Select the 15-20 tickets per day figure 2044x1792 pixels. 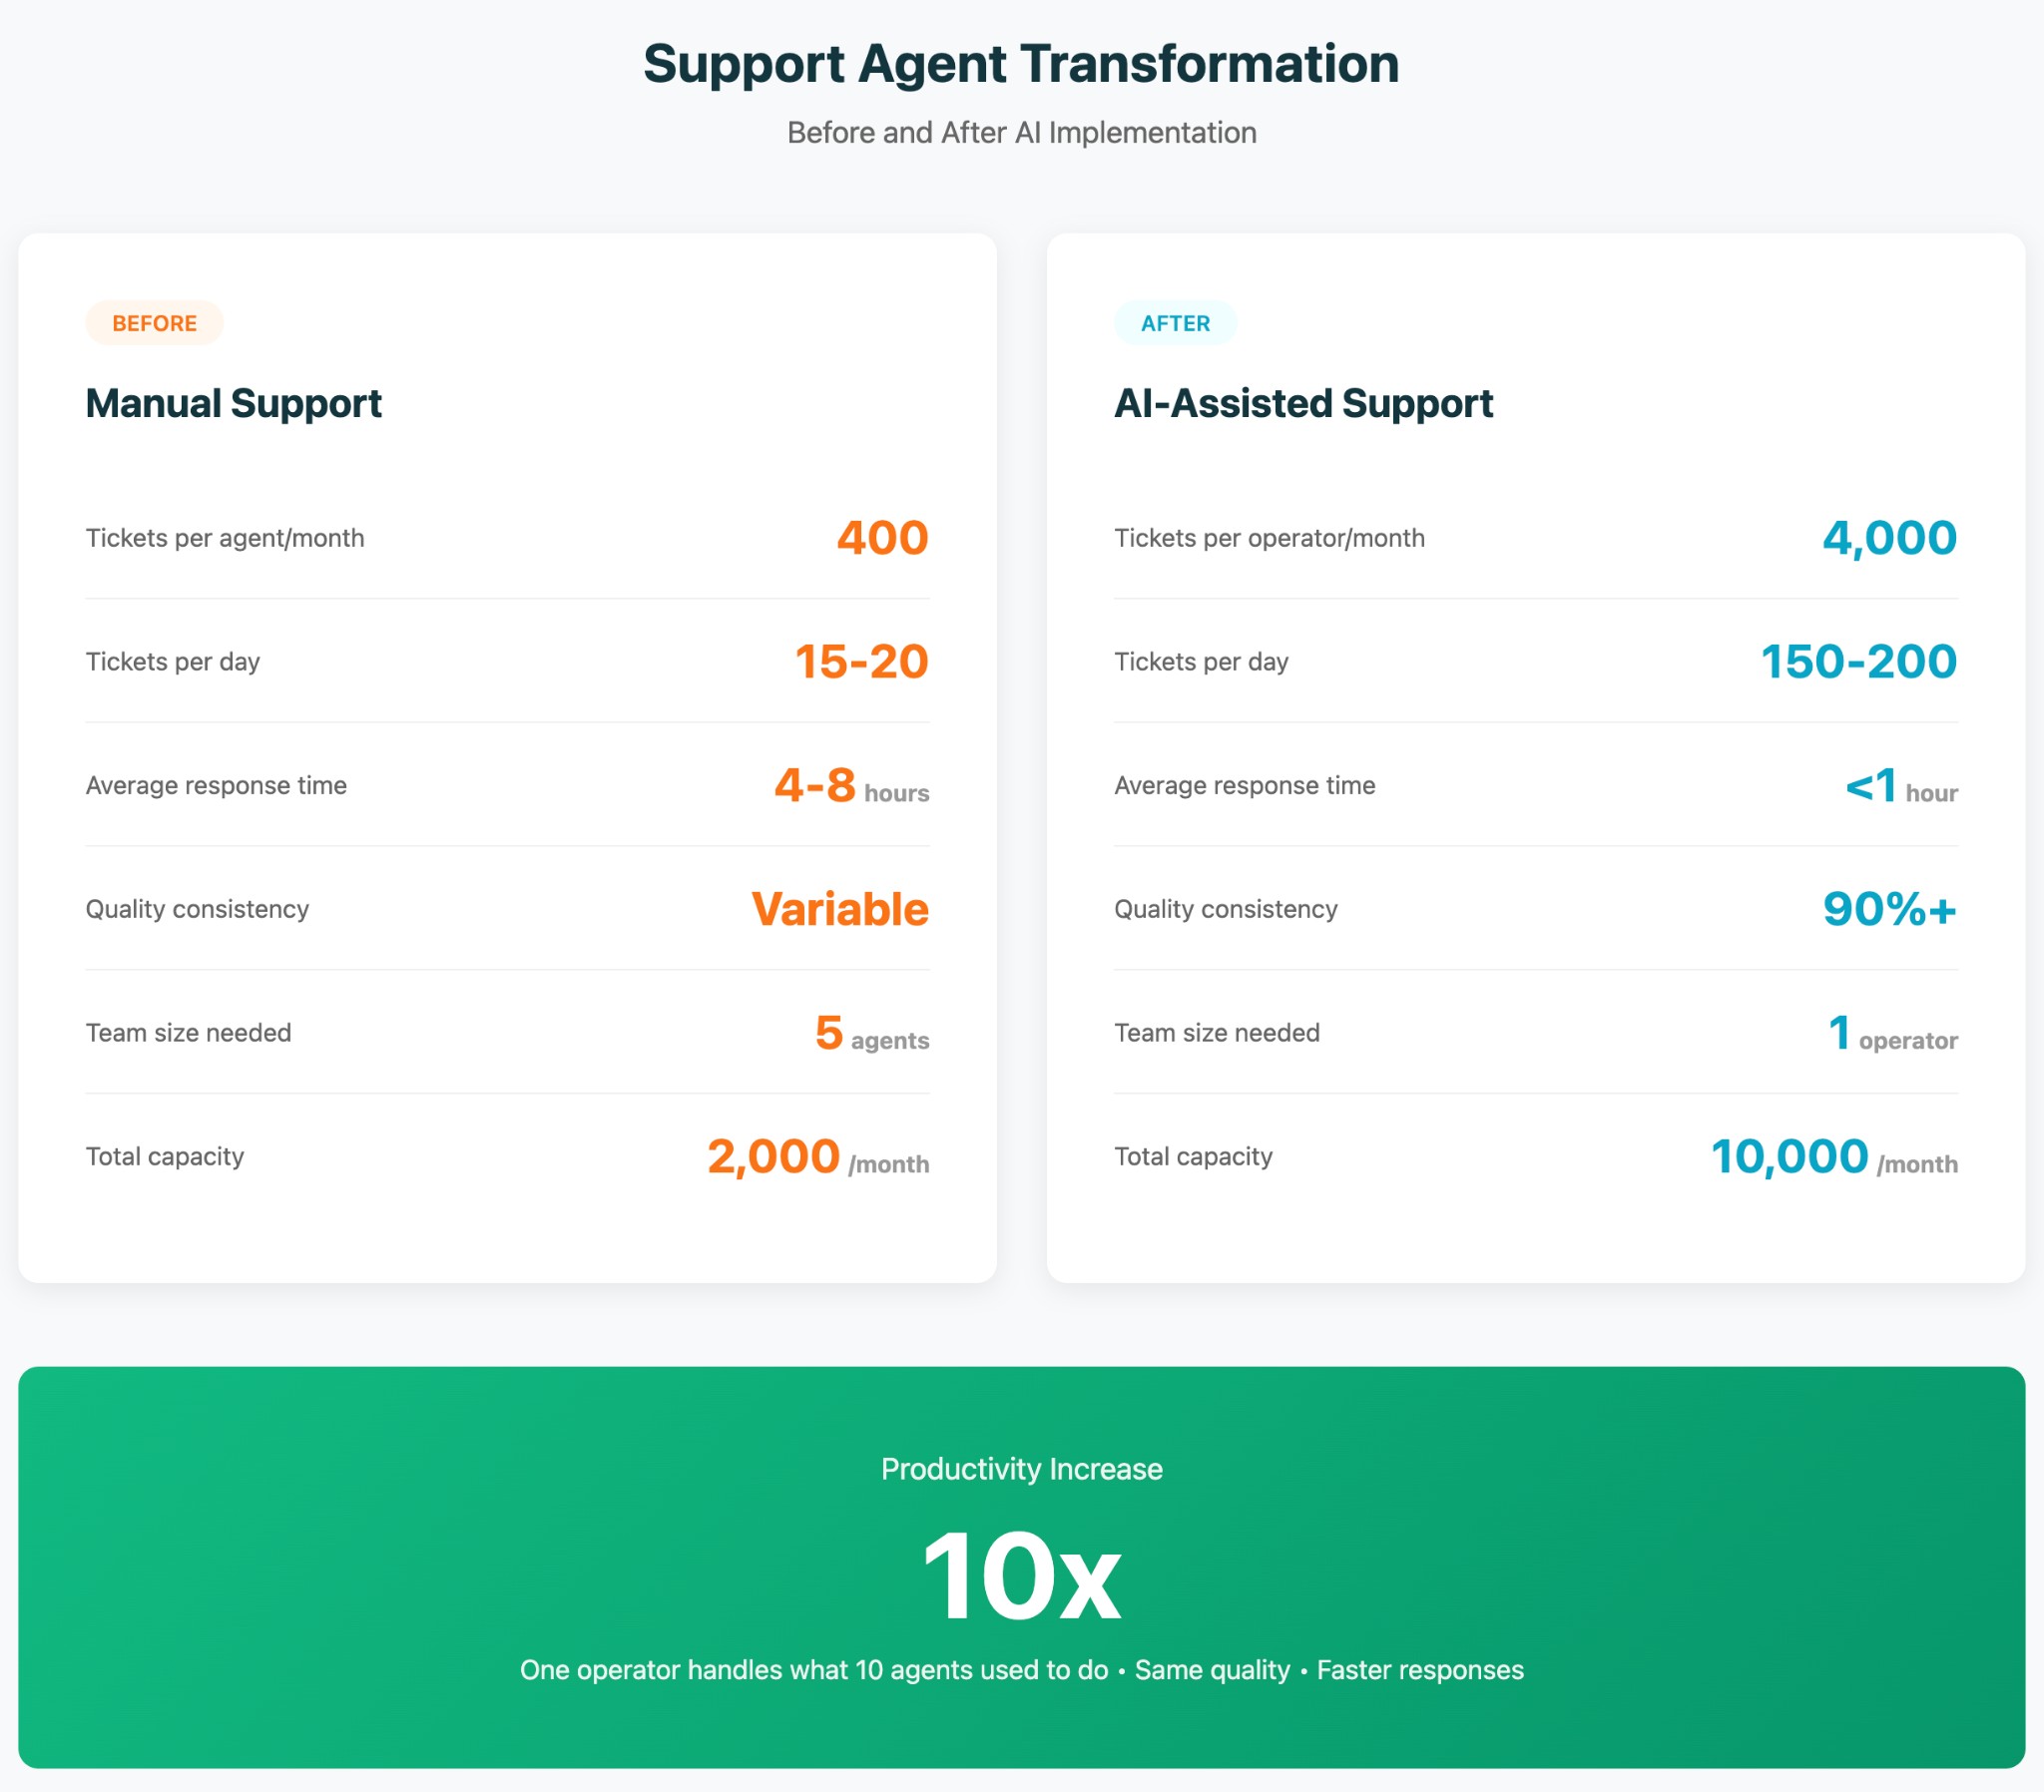pyautogui.click(x=861, y=660)
